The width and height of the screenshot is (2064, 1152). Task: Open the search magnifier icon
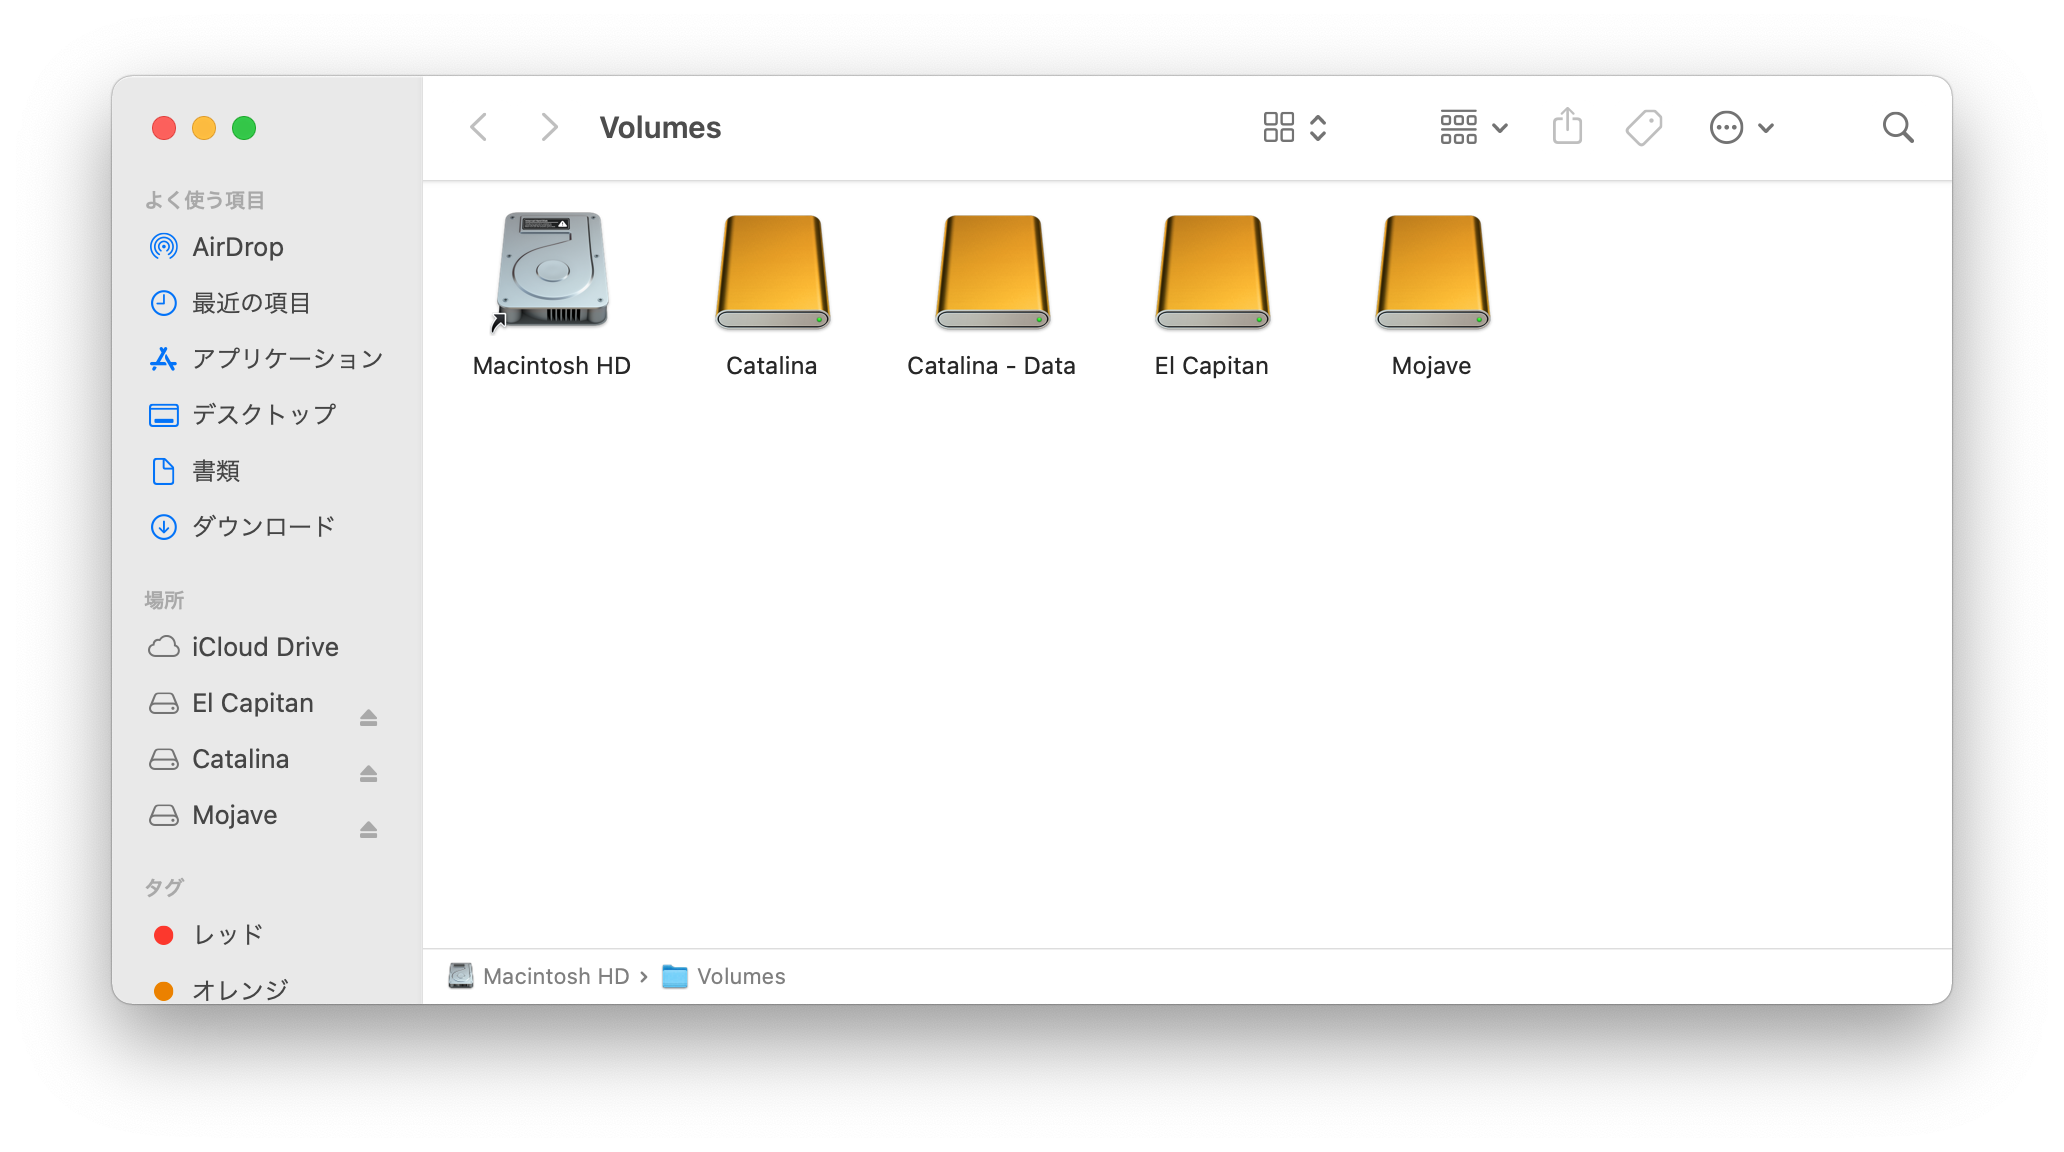(x=1897, y=127)
